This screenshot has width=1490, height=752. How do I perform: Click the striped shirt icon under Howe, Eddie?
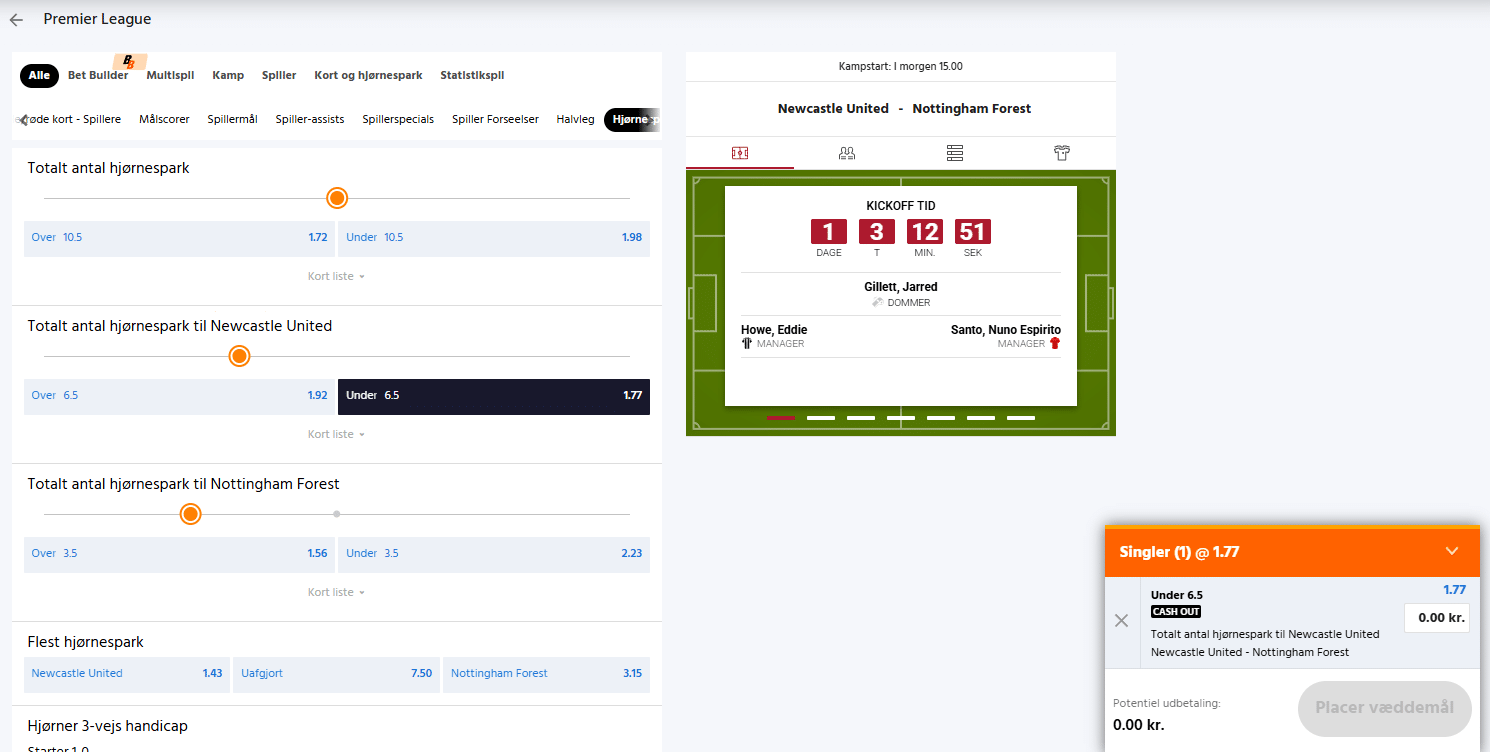tap(747, 343)
